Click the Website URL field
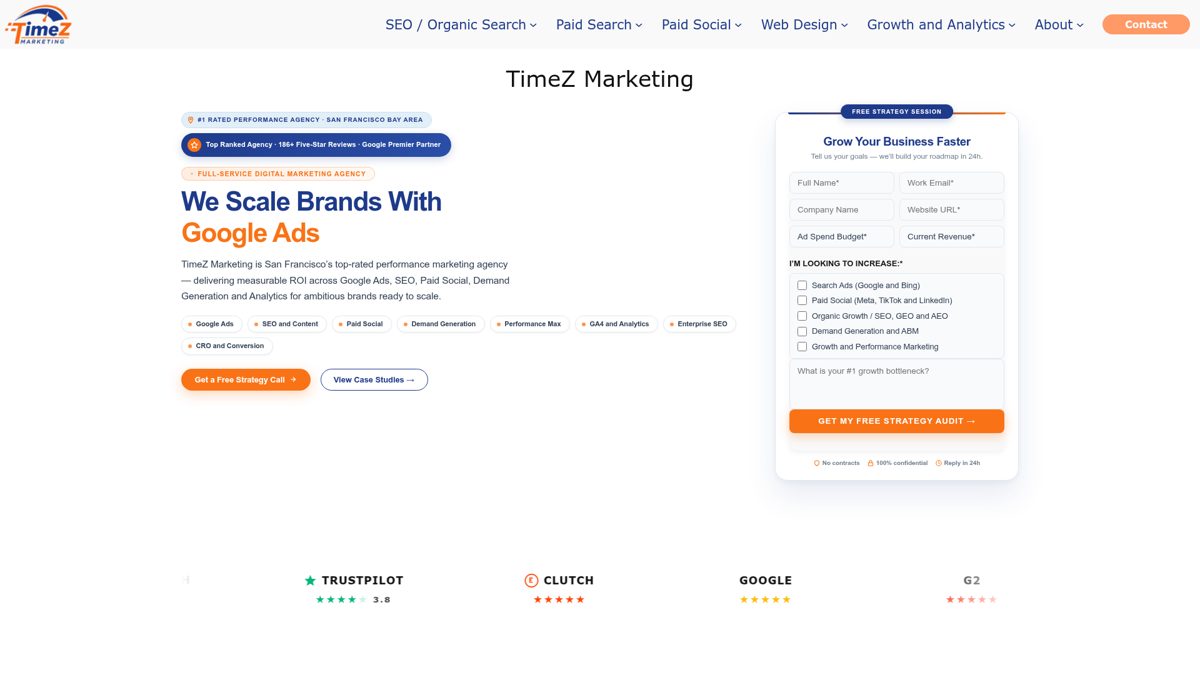This screenshot has width=1200, height=675. coord(951,210)
